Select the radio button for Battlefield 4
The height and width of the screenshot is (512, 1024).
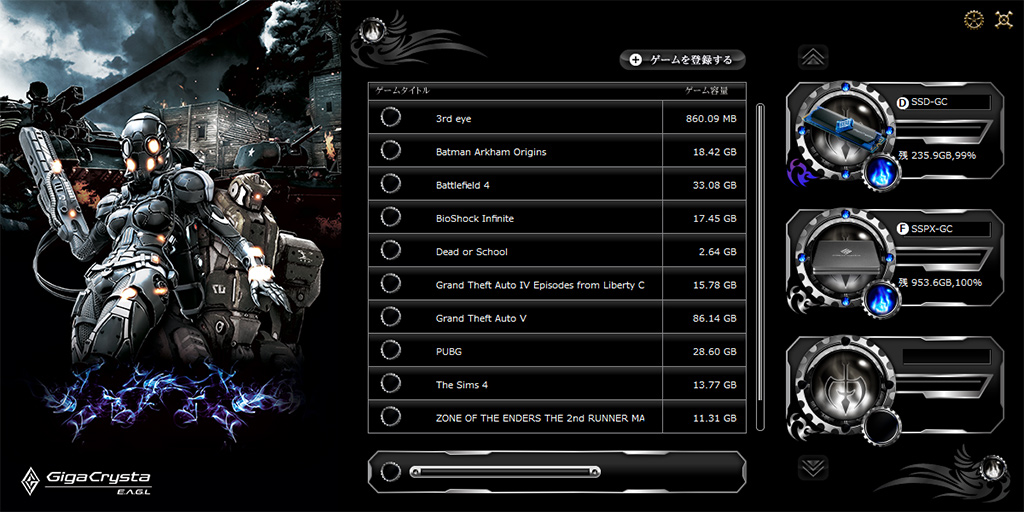tap(391, 184)
